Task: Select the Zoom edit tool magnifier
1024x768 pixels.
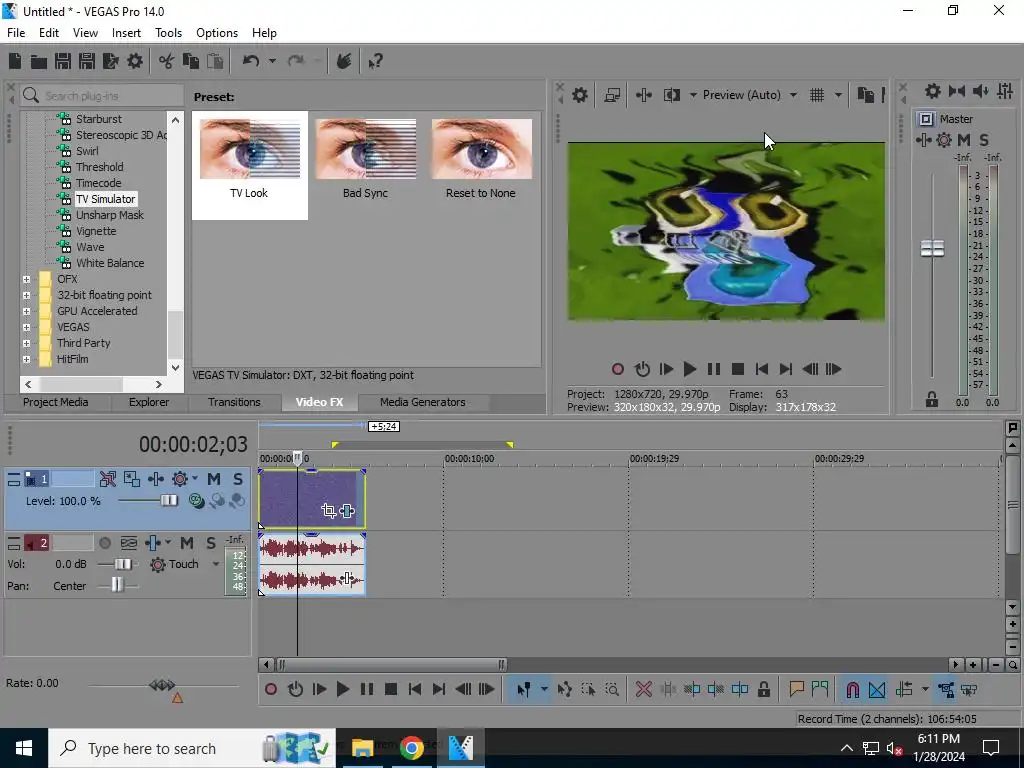Action: point(612,689)
